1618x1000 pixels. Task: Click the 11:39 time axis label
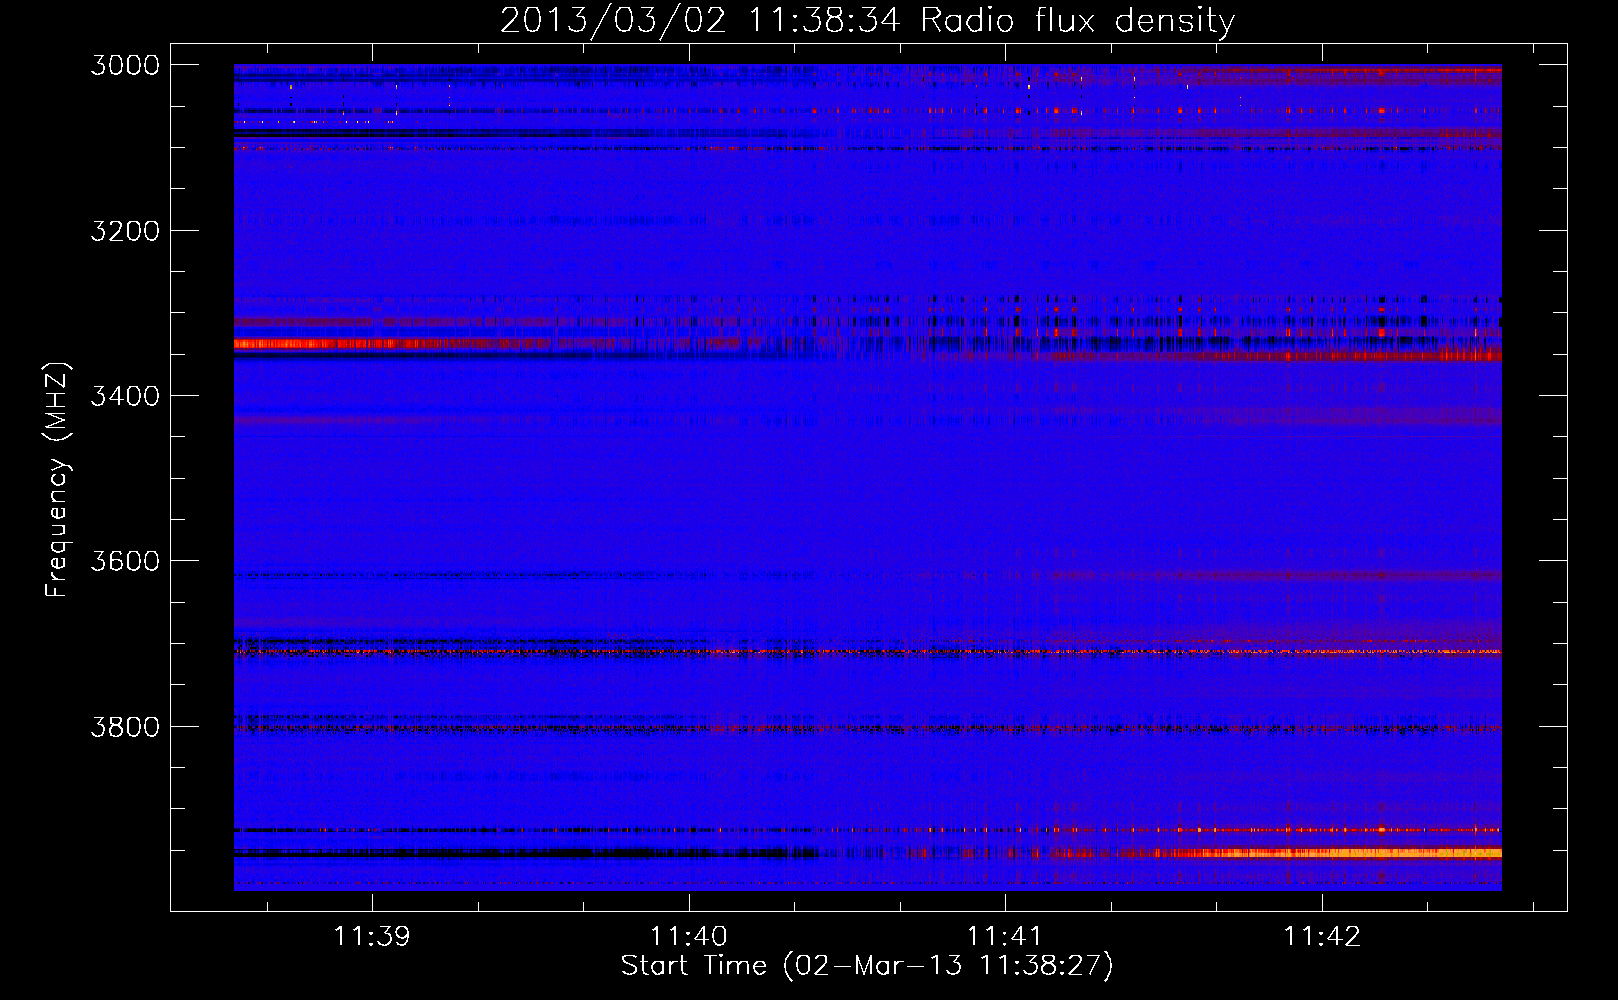coord(372,936)
